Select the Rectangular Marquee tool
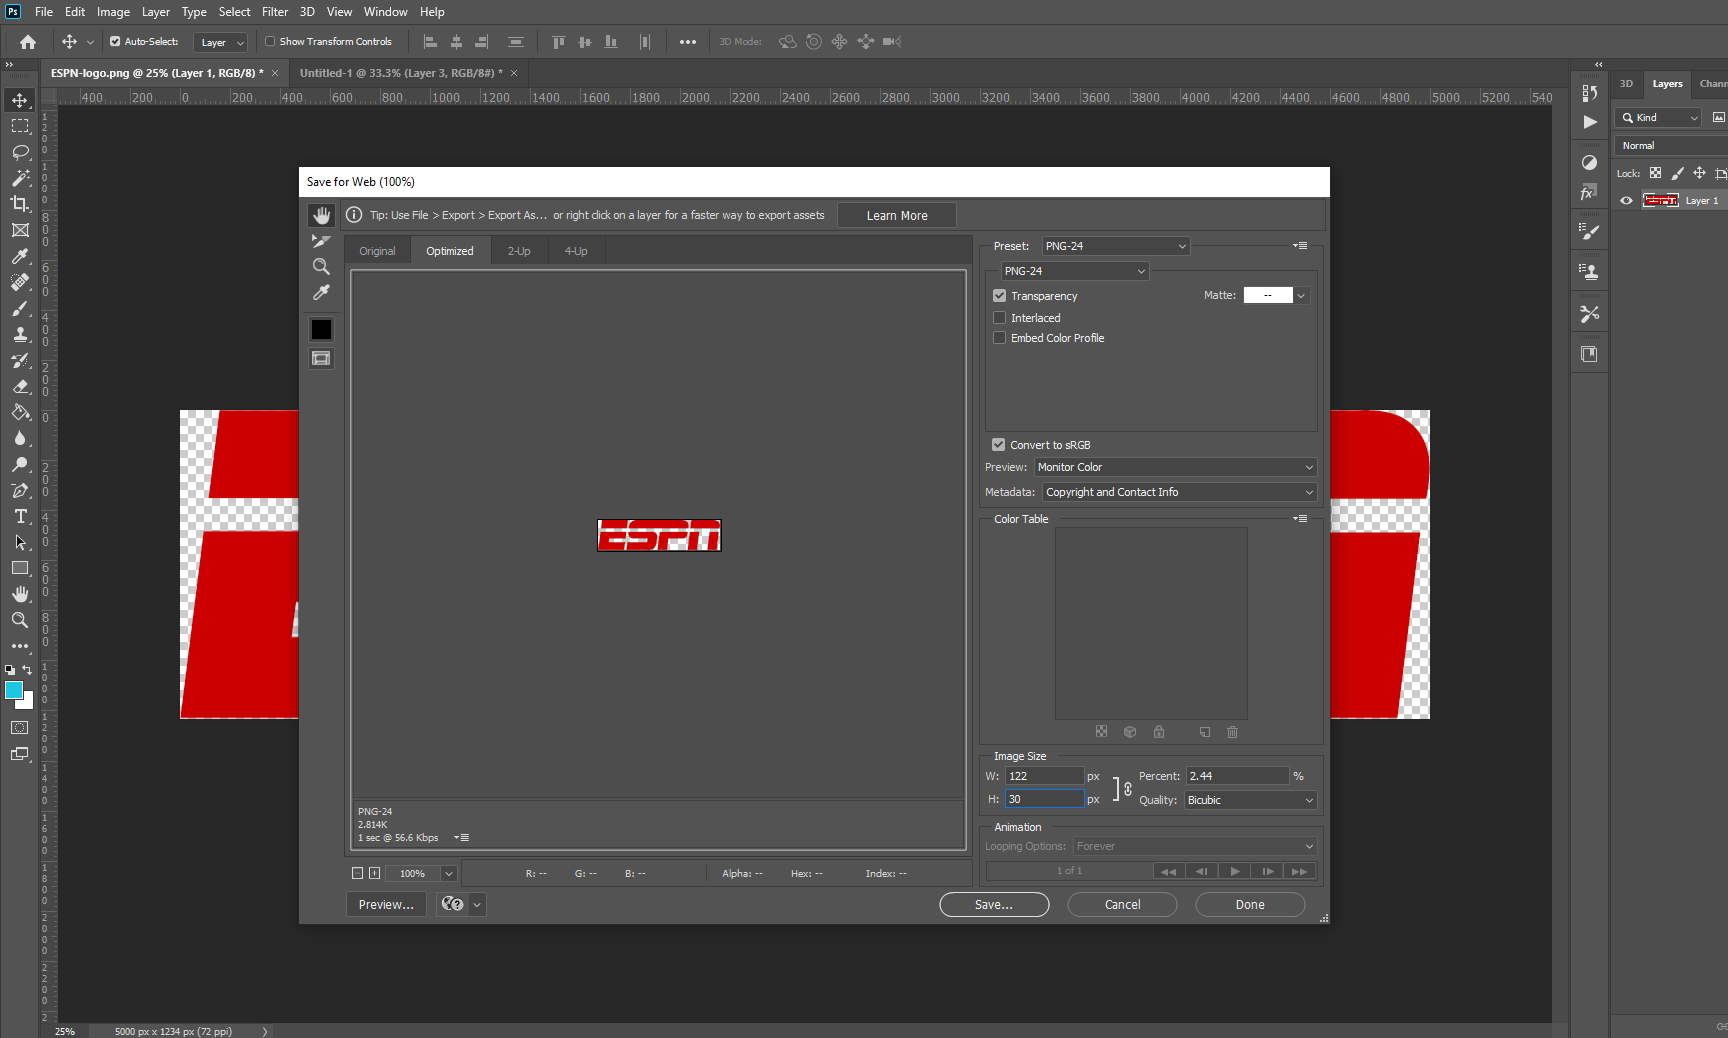Screen dimensions: 1728x1038 pos(20,126)
